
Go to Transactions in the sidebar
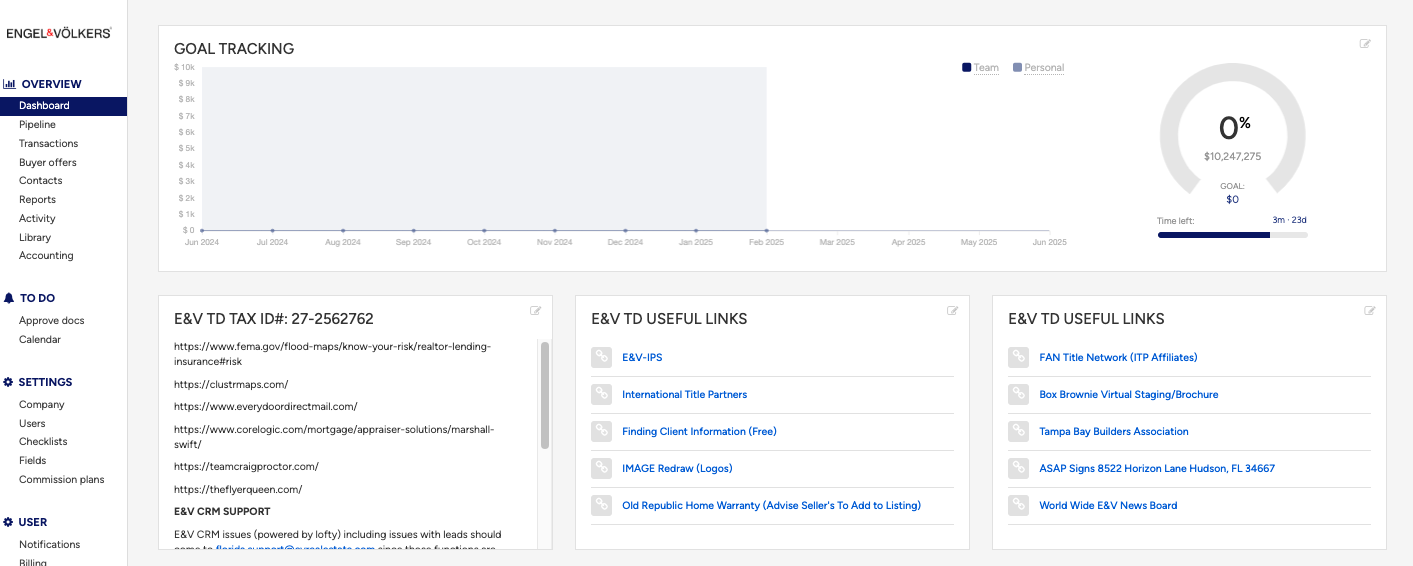[x=48, y=144]
